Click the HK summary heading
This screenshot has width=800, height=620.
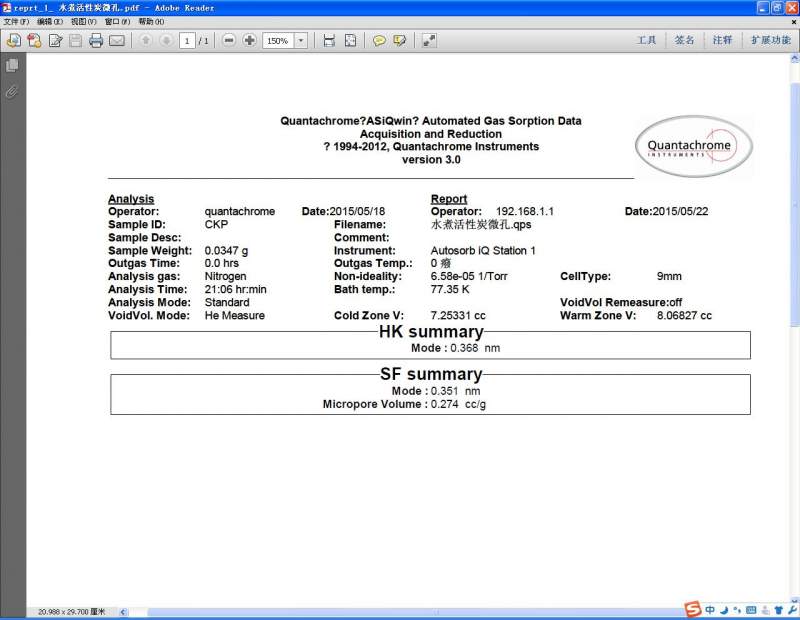(431, 332)
